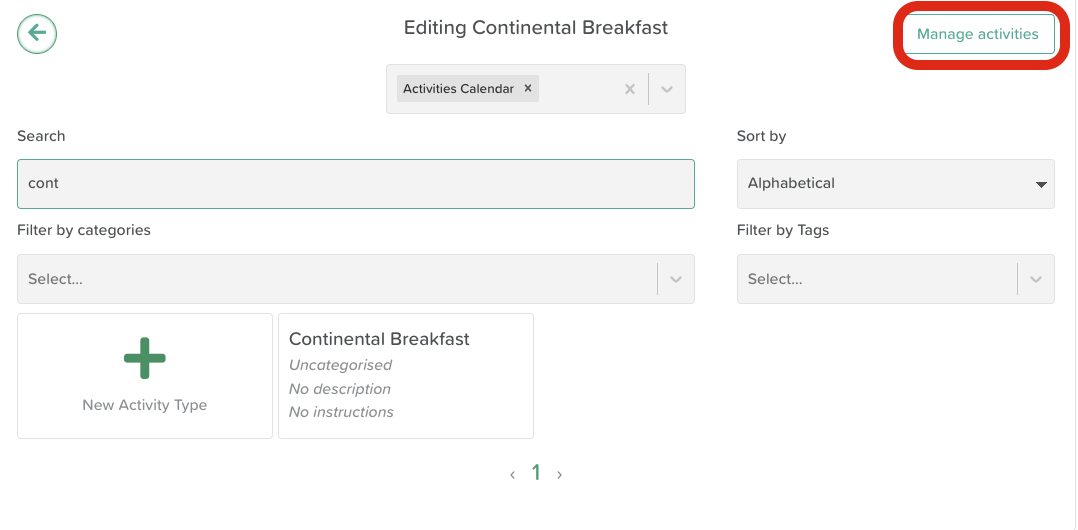Open the Alphabetical sort dropdown
The height and width of the screenshot is (530, 1078).
tap(895, 184)
